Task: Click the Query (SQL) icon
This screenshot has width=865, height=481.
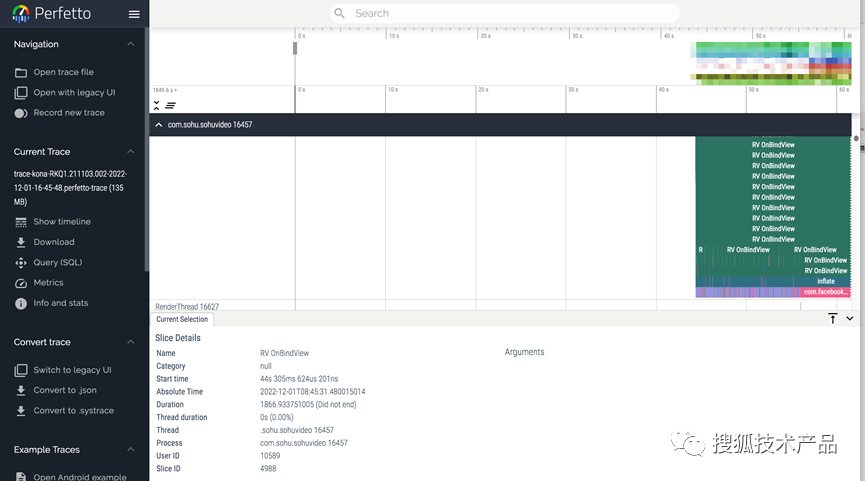Action: (21, 263)
